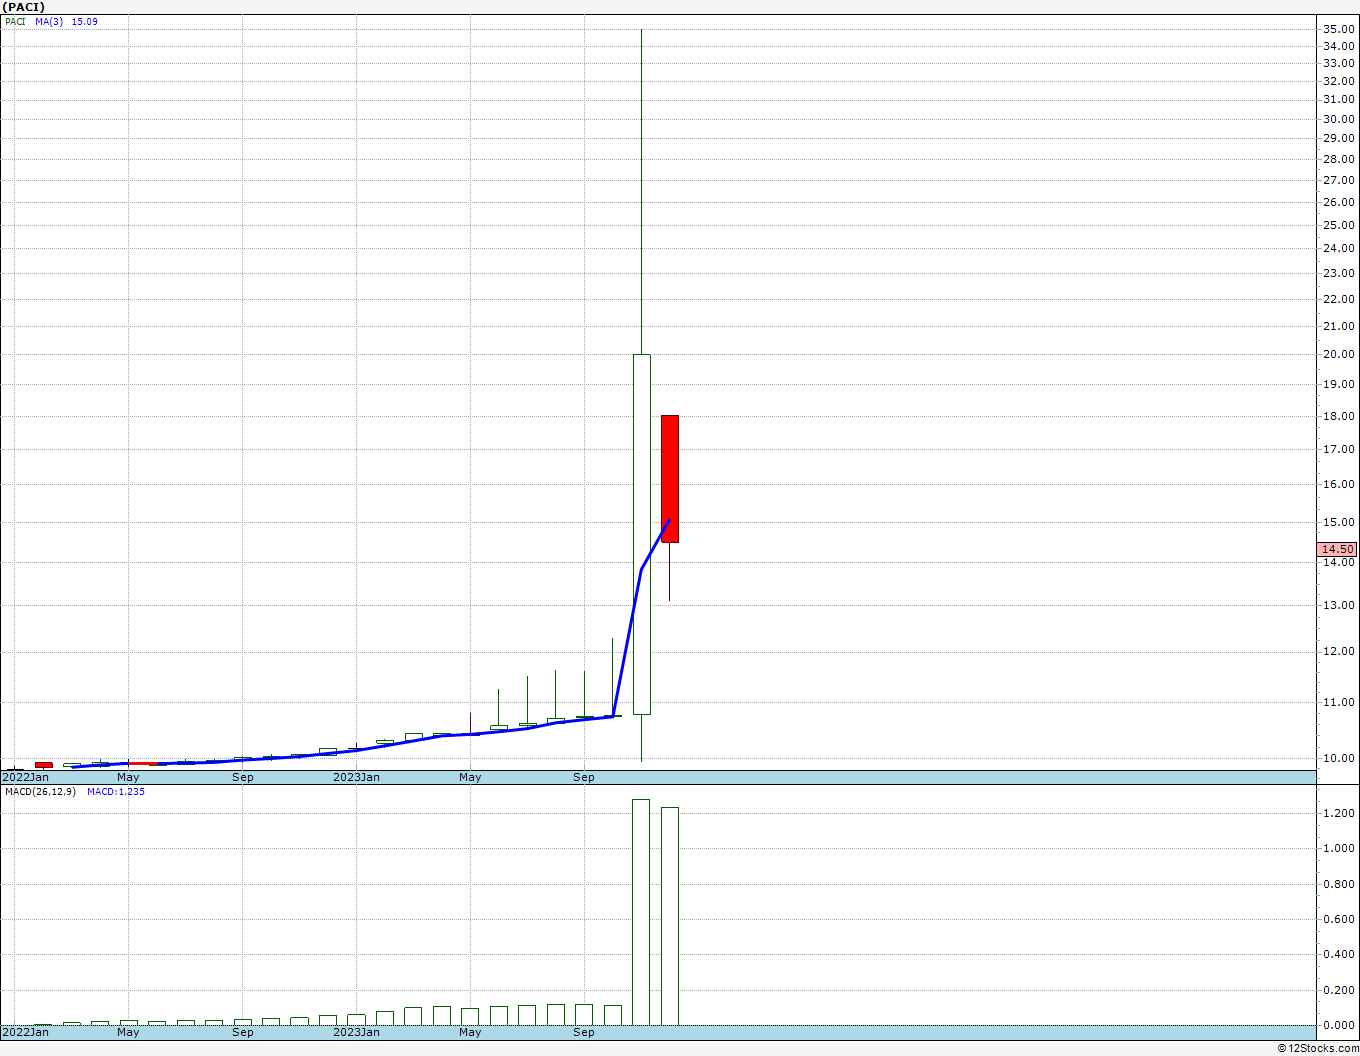Select Sep 2023 on the MACD time axis
The image size is (1360, 1056).
point(584,1032)
